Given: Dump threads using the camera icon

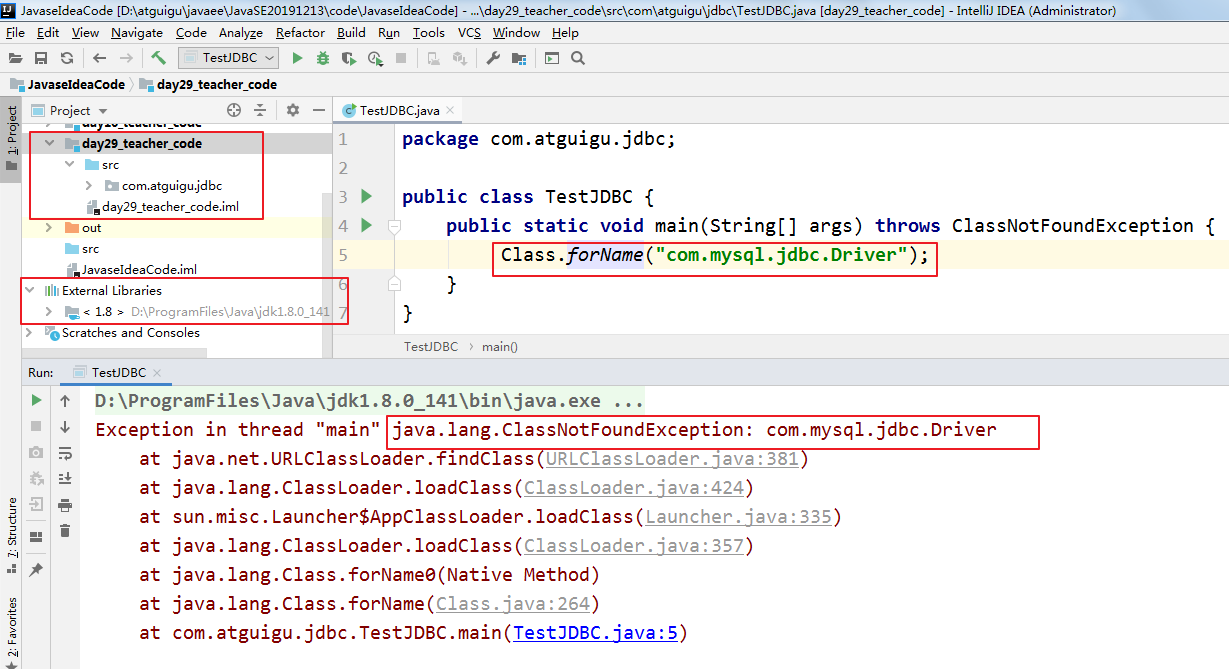Looking at the screenshot, I should (36, 452).
